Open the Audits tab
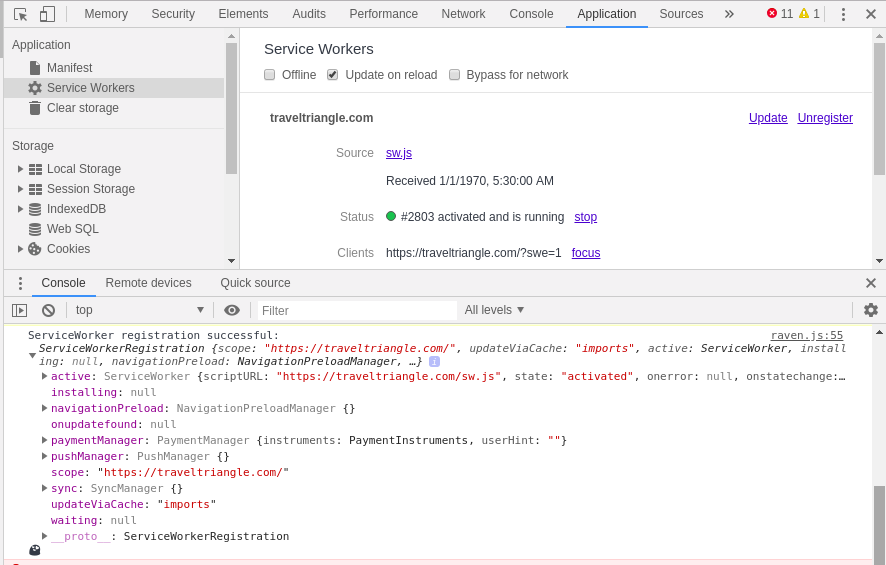886x565 pixels. click(x=309, y=14)
